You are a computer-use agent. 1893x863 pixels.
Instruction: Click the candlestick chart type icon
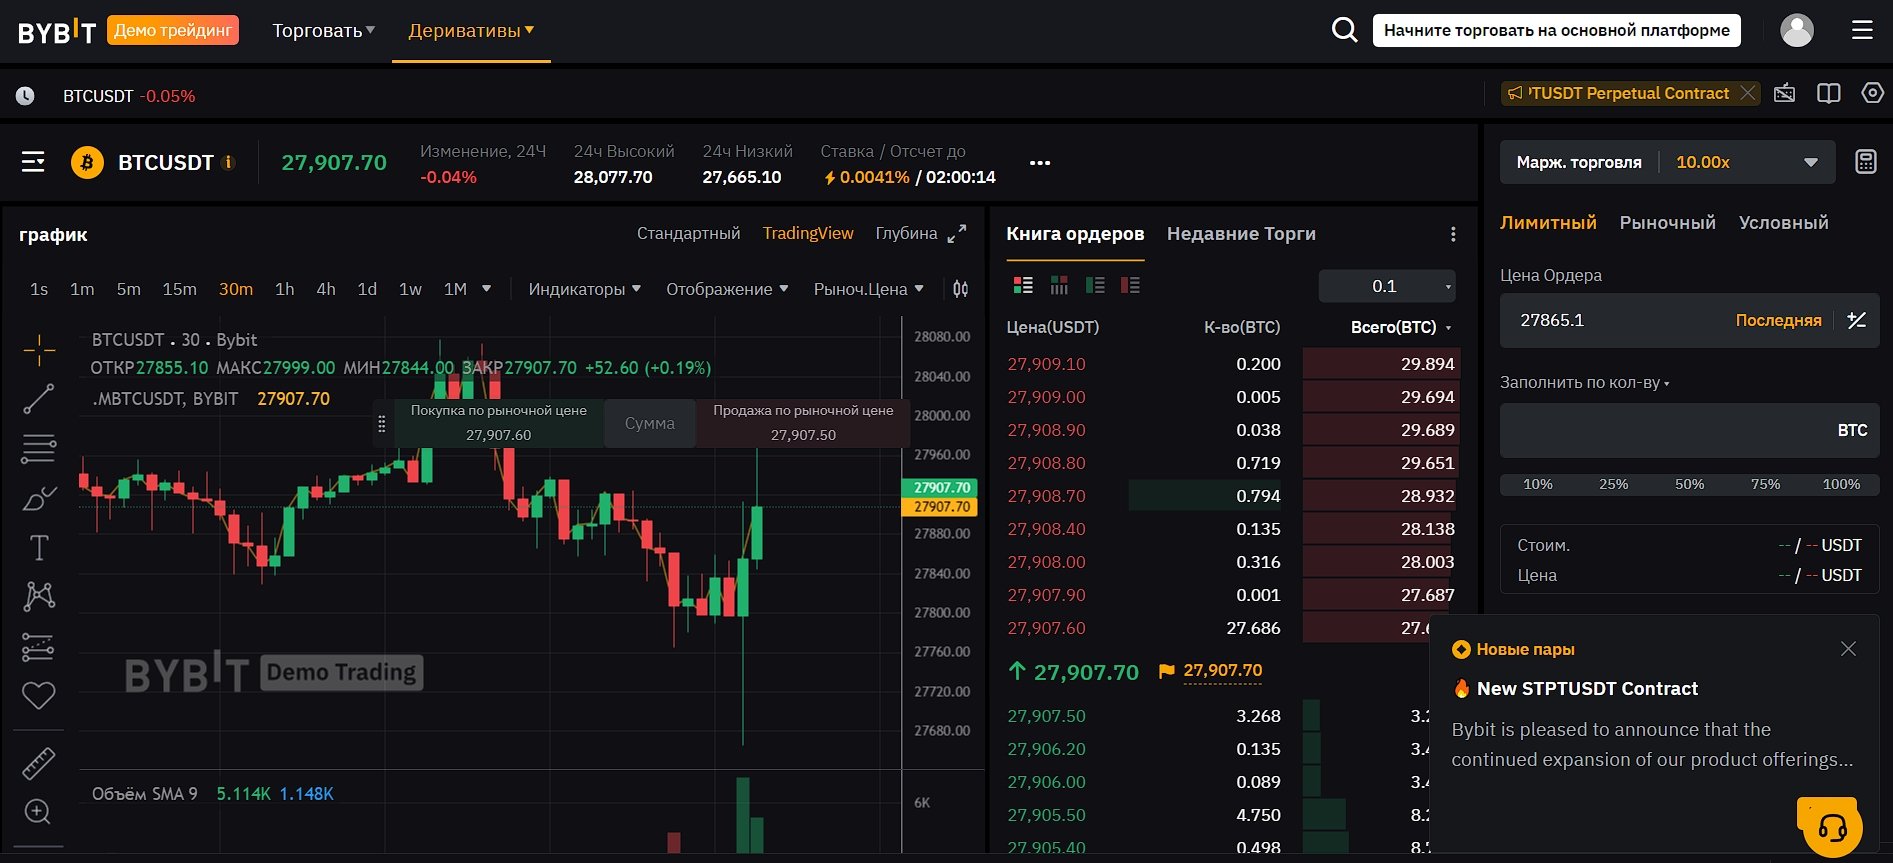click(960, 289)
